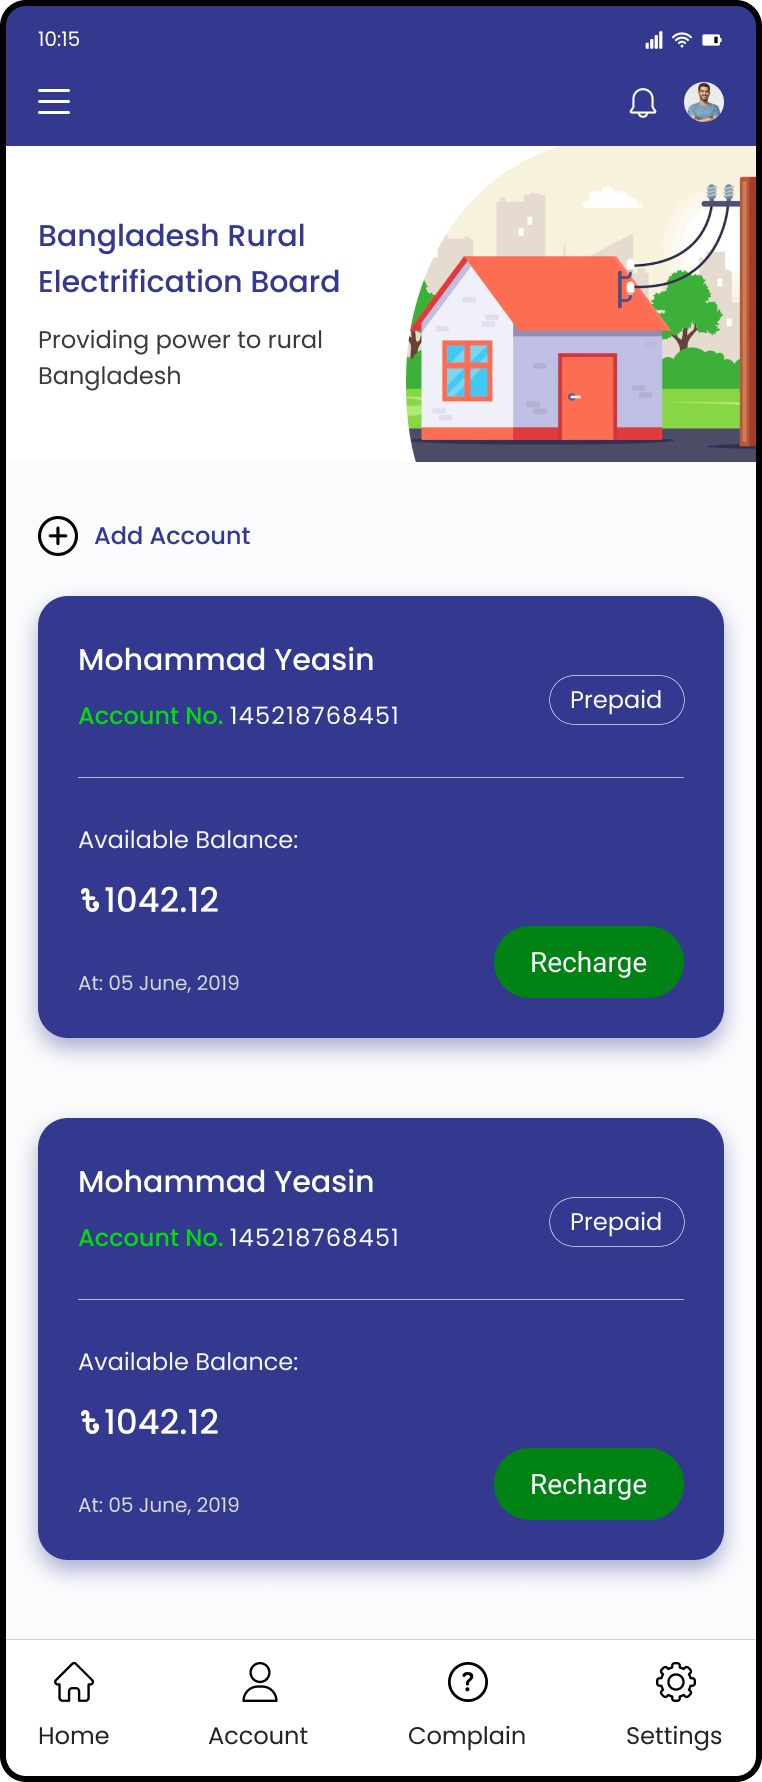This screenshot has height=1782, width=762.
Task: Open the user profile avatar
Action: (x=704, y=102)
